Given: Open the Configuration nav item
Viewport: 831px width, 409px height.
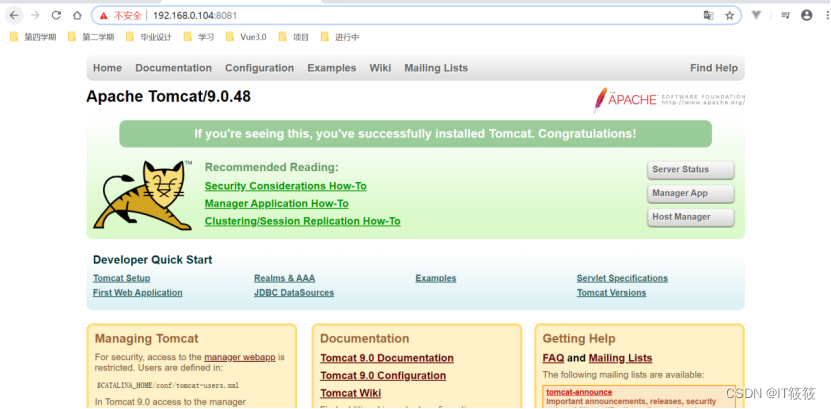Looking at the screenshot, I should pyautogui.click(x=259, y=68).
